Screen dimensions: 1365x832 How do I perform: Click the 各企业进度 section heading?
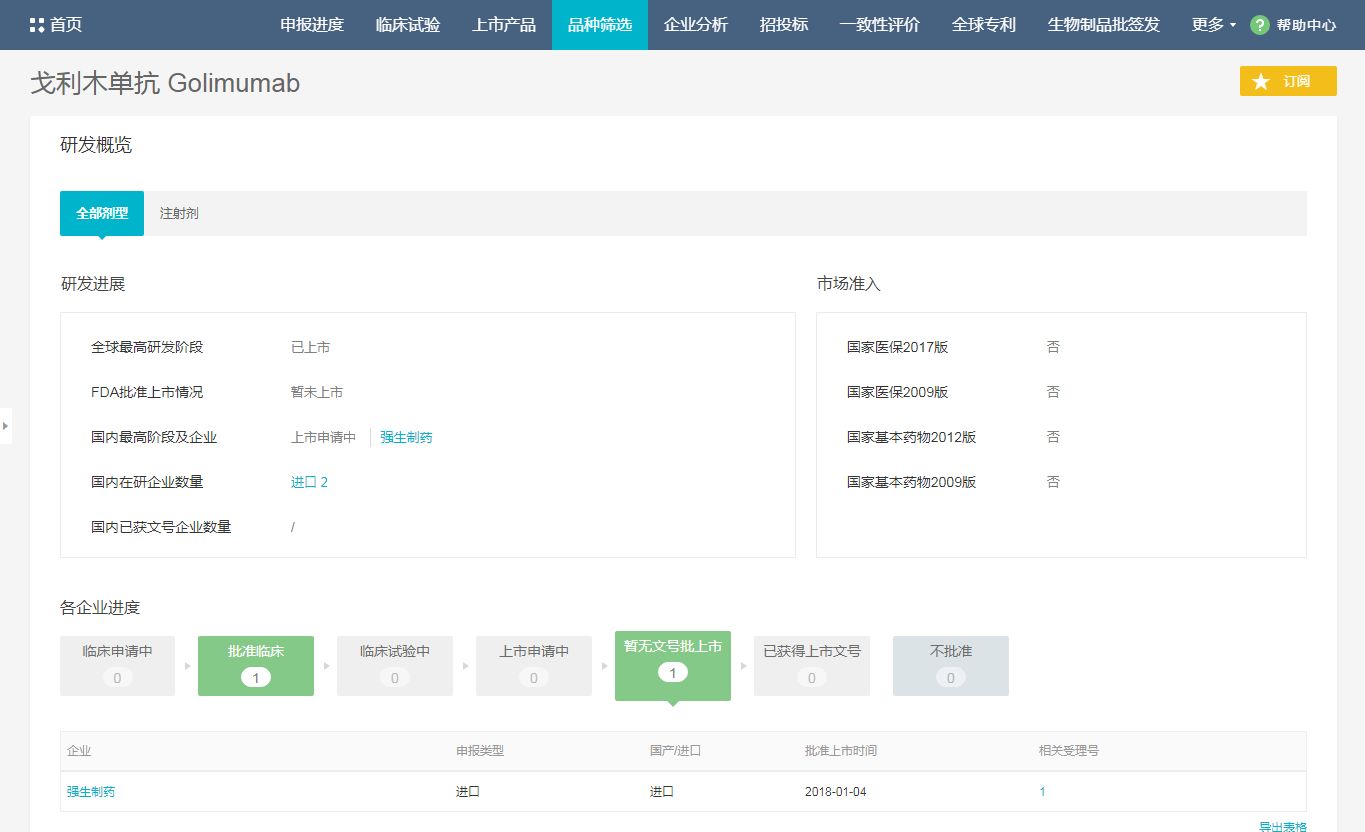[100, 607]
